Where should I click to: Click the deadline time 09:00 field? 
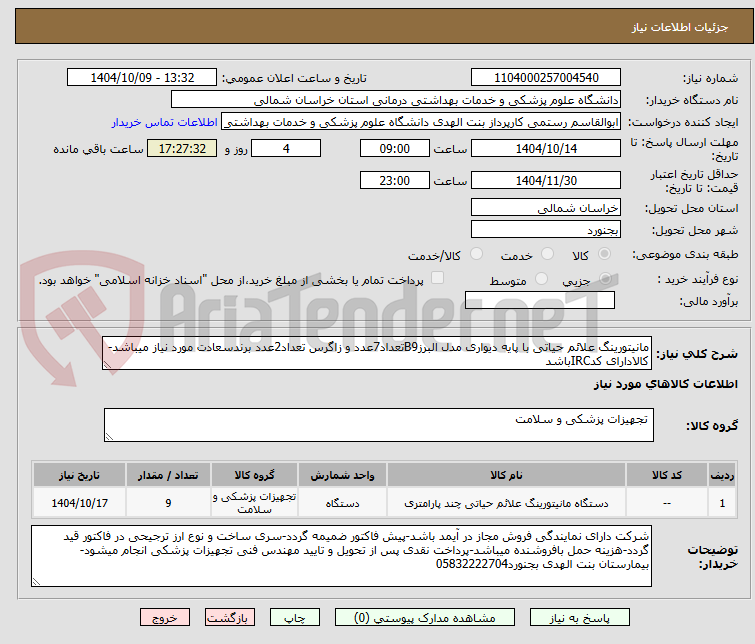395,148
